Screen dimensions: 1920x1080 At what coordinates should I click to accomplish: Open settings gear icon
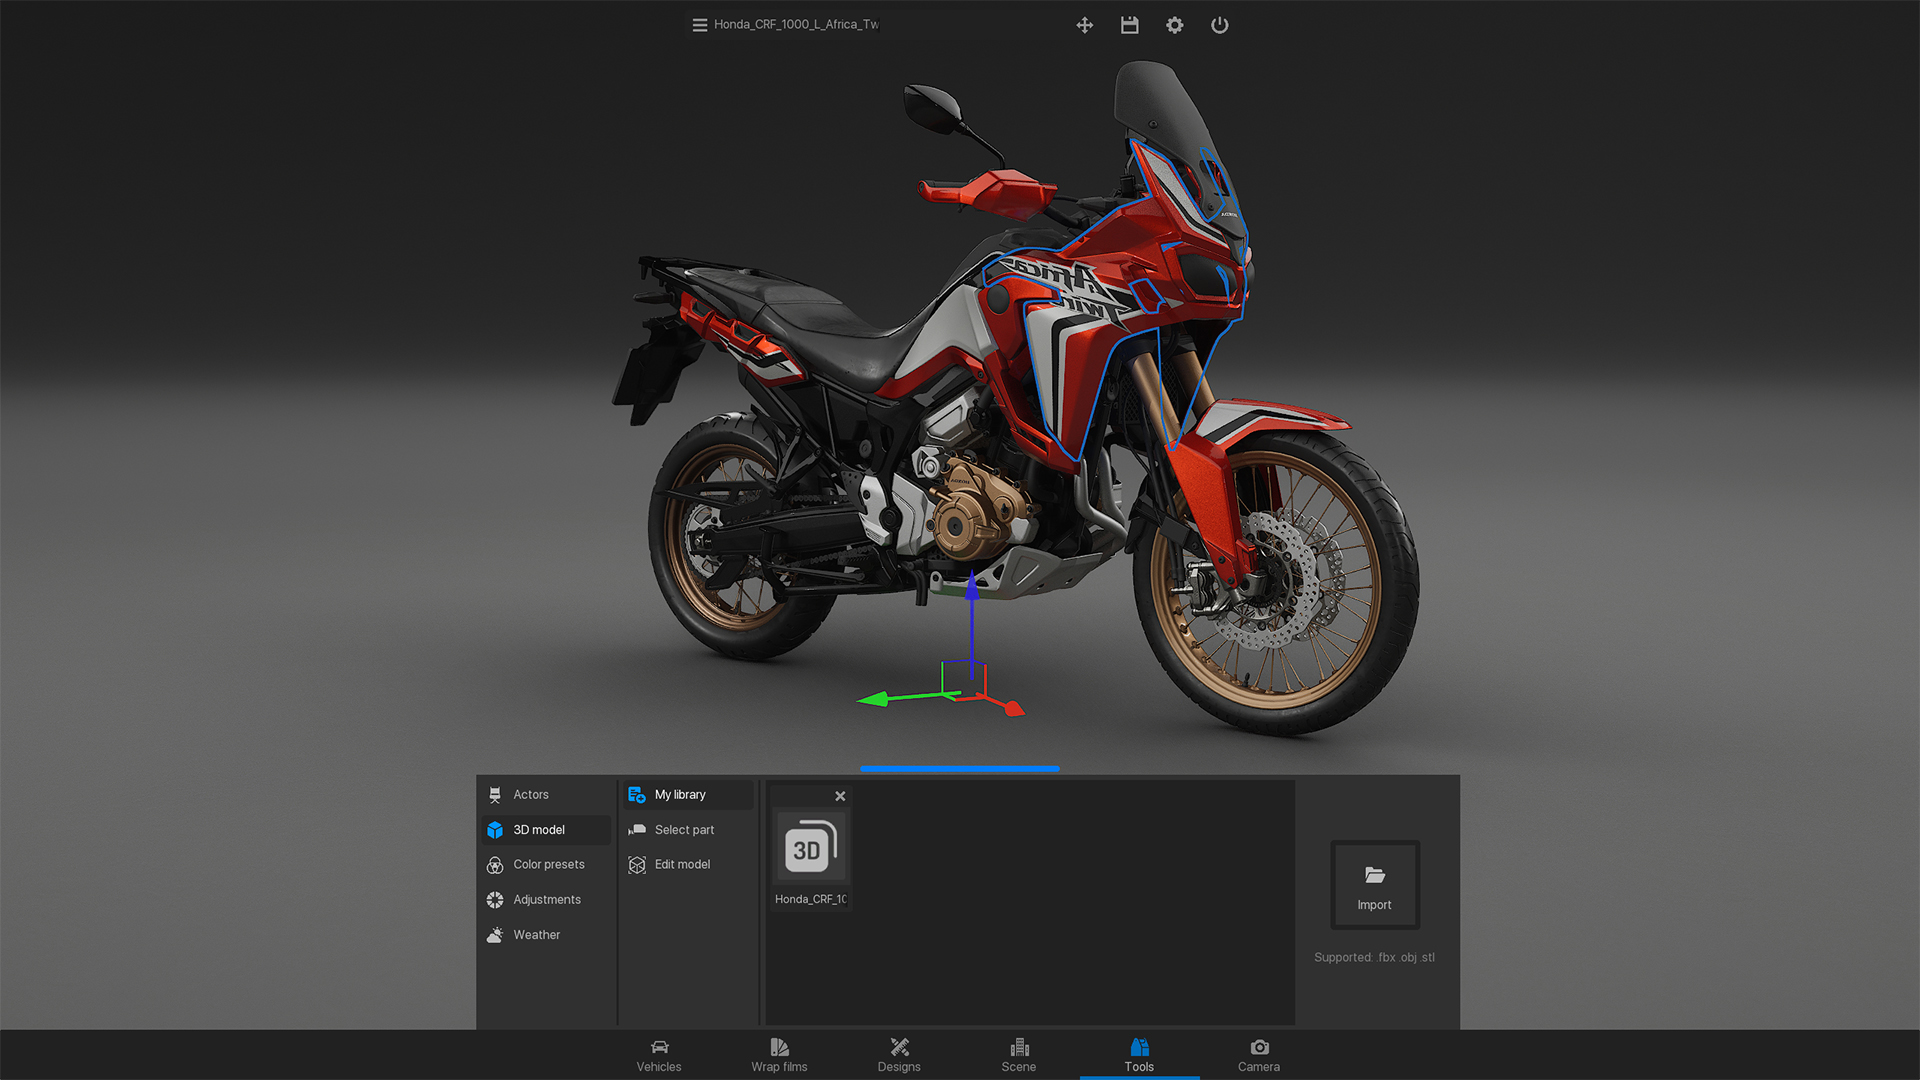pyautogui.click(x=1175, y=25)
